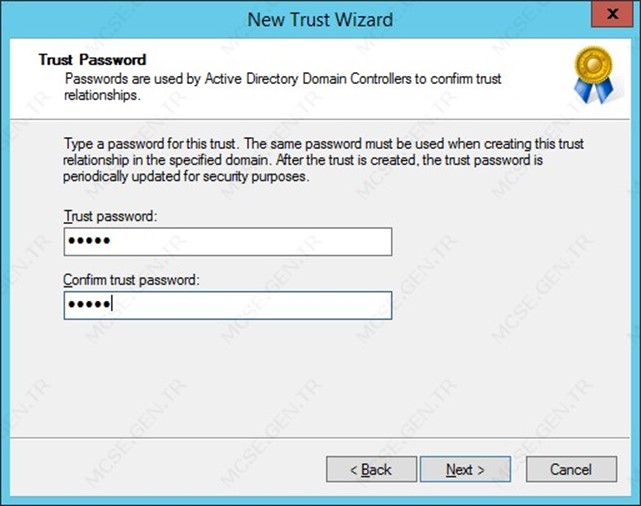
Task: Click the New Trust Wizard title text
Action: coord(320,20)
